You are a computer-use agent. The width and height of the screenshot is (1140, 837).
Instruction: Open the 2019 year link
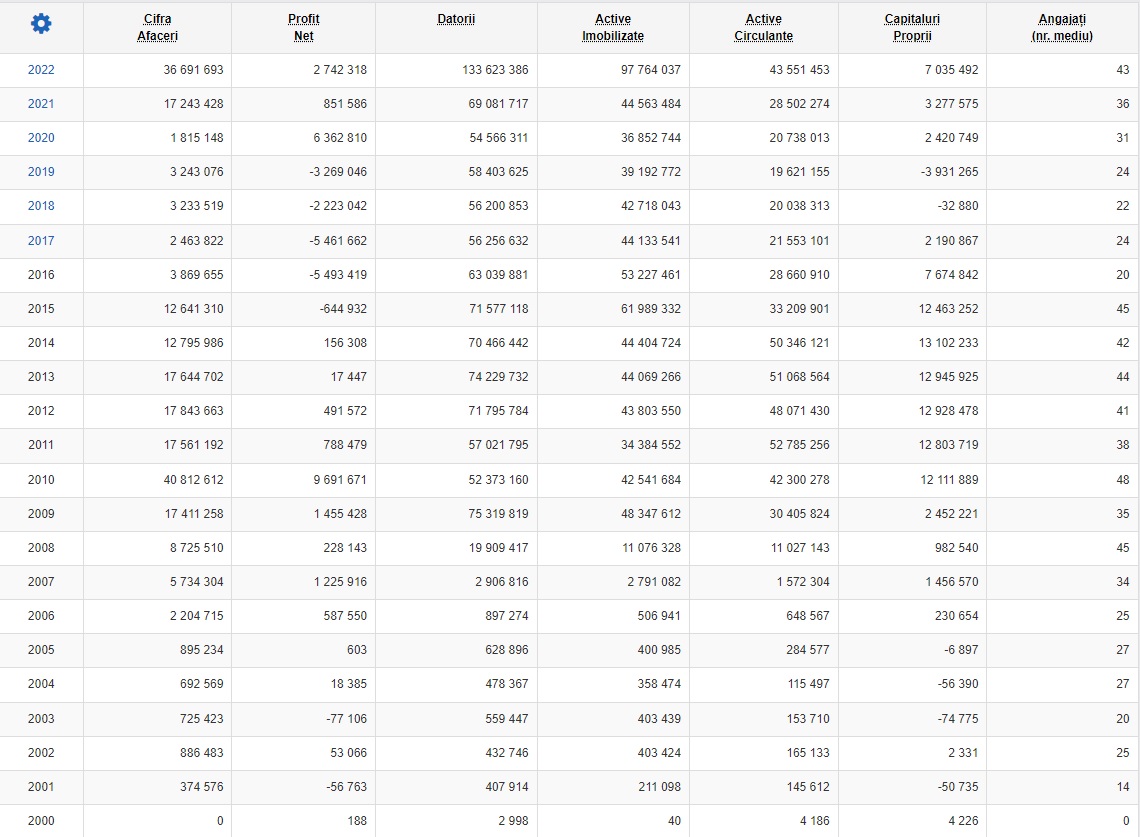tap(41, 172)
